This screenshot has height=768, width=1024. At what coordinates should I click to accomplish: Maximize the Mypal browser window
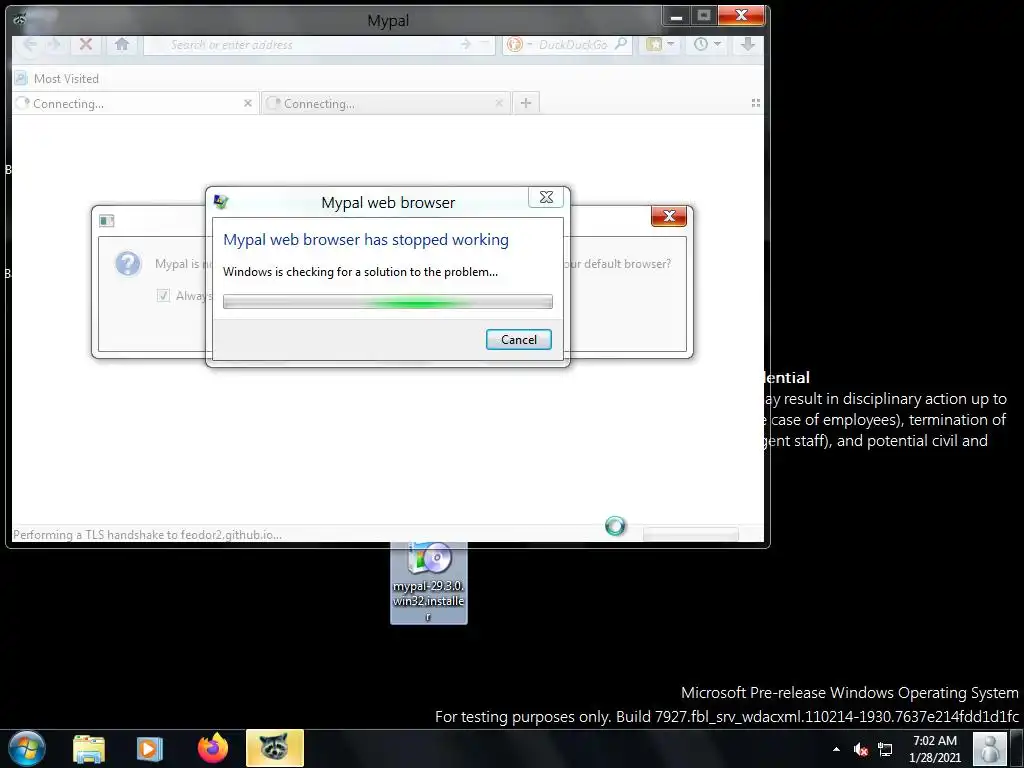click(x=704, y=16)
